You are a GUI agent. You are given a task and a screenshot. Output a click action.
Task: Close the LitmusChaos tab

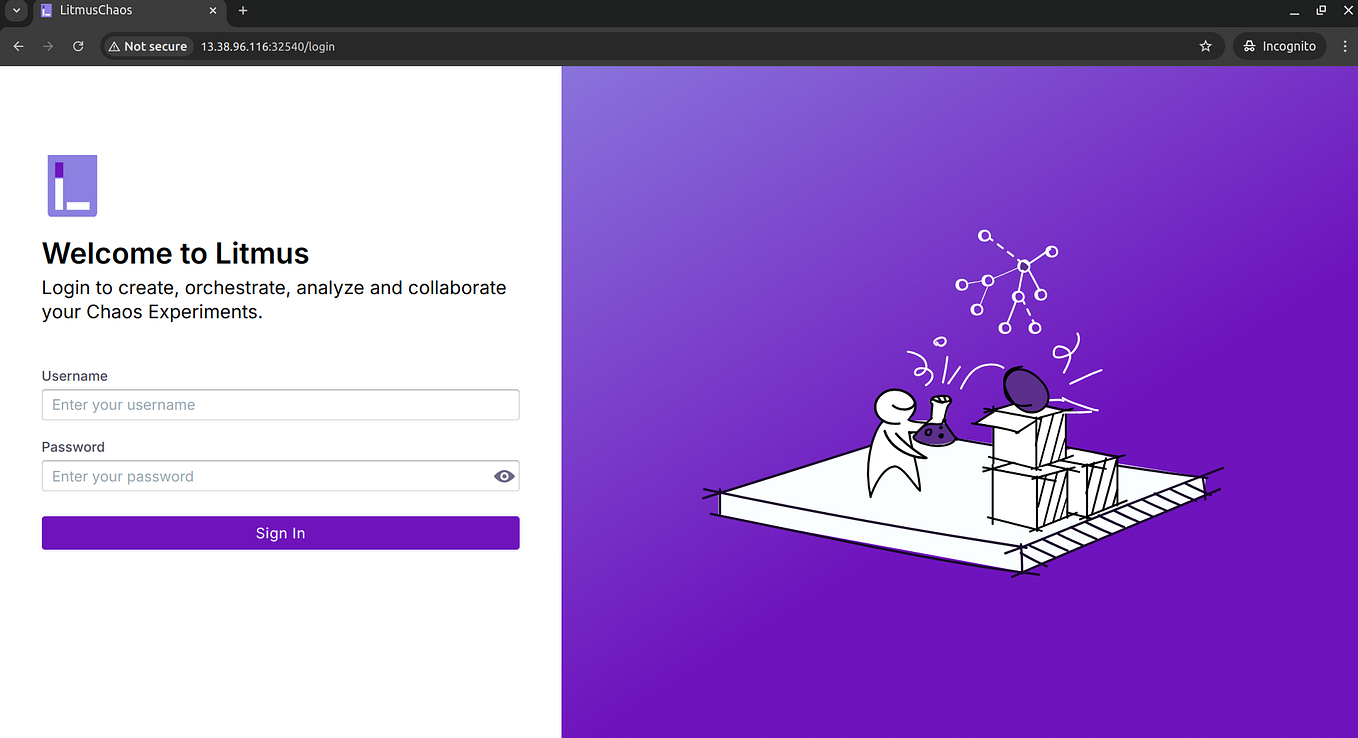211,11
